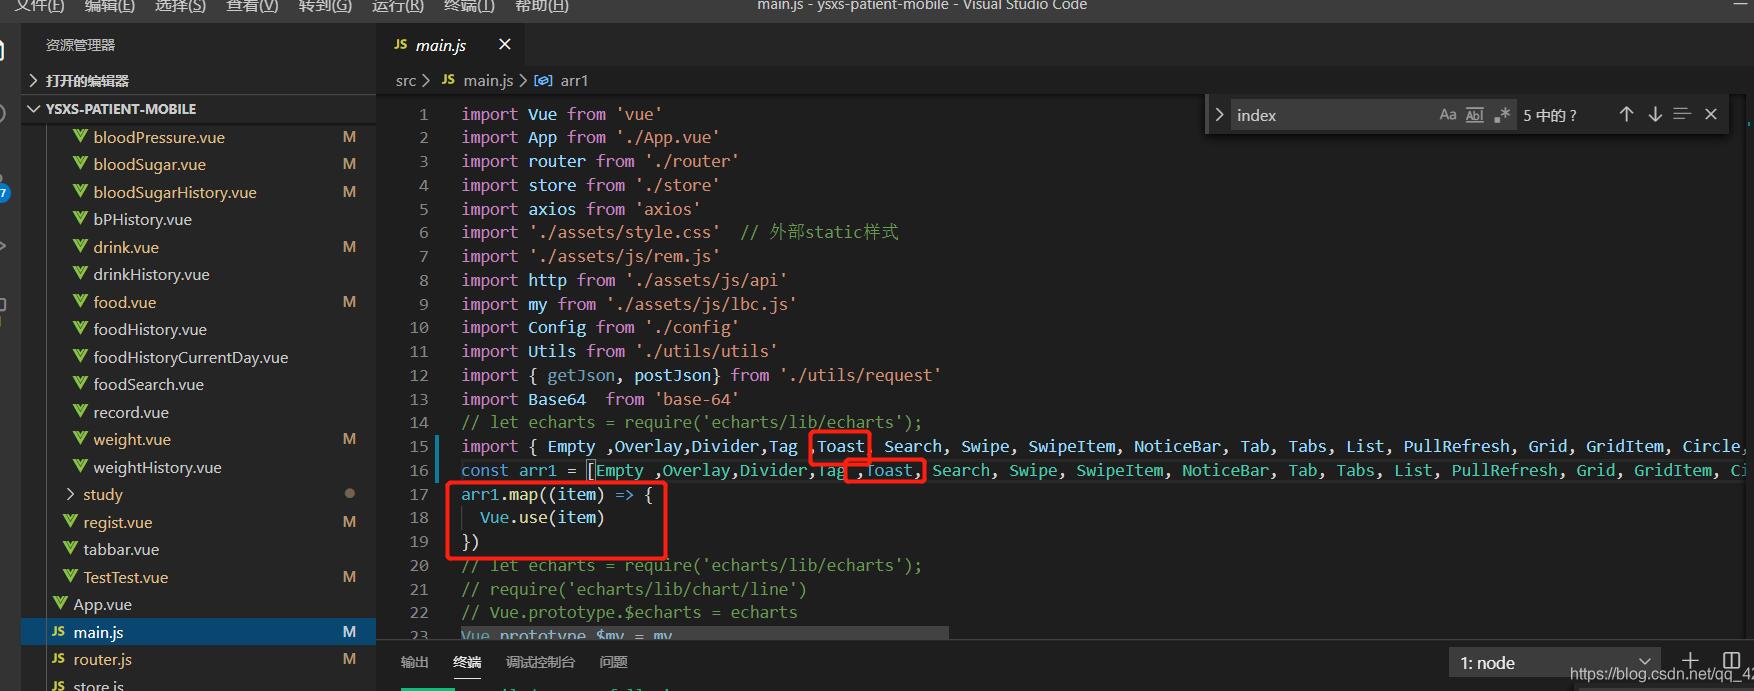Click the index search input field
This screenshot has width=1754, height=691.
[1328, 115]
